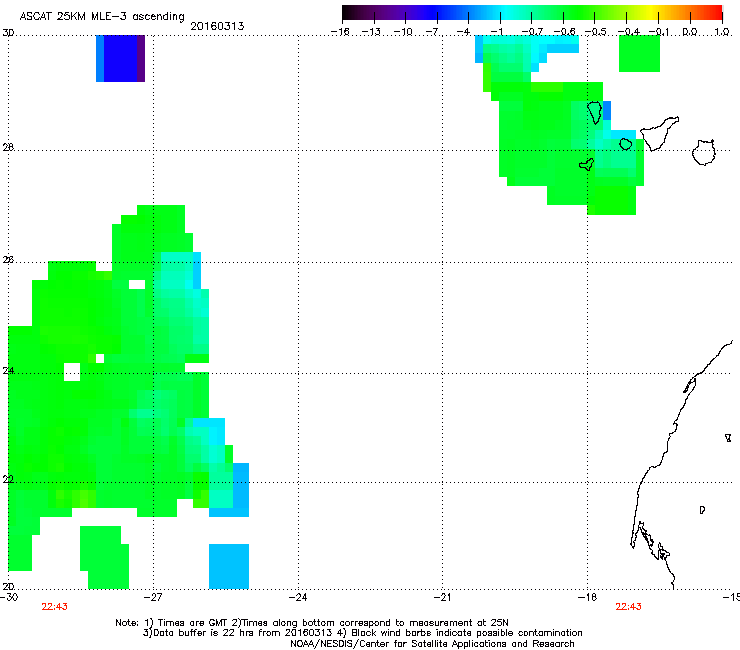The image size is (740, 650).
Task: Click the red '22:43' time near longitude -18
Action: [x=628, y=607]
